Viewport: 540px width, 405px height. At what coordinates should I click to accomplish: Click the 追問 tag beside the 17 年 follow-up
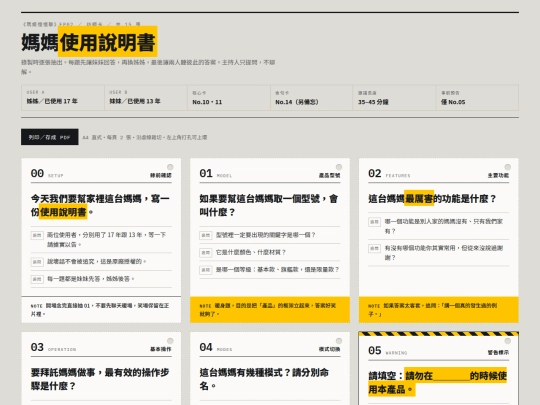coord(37,235)
